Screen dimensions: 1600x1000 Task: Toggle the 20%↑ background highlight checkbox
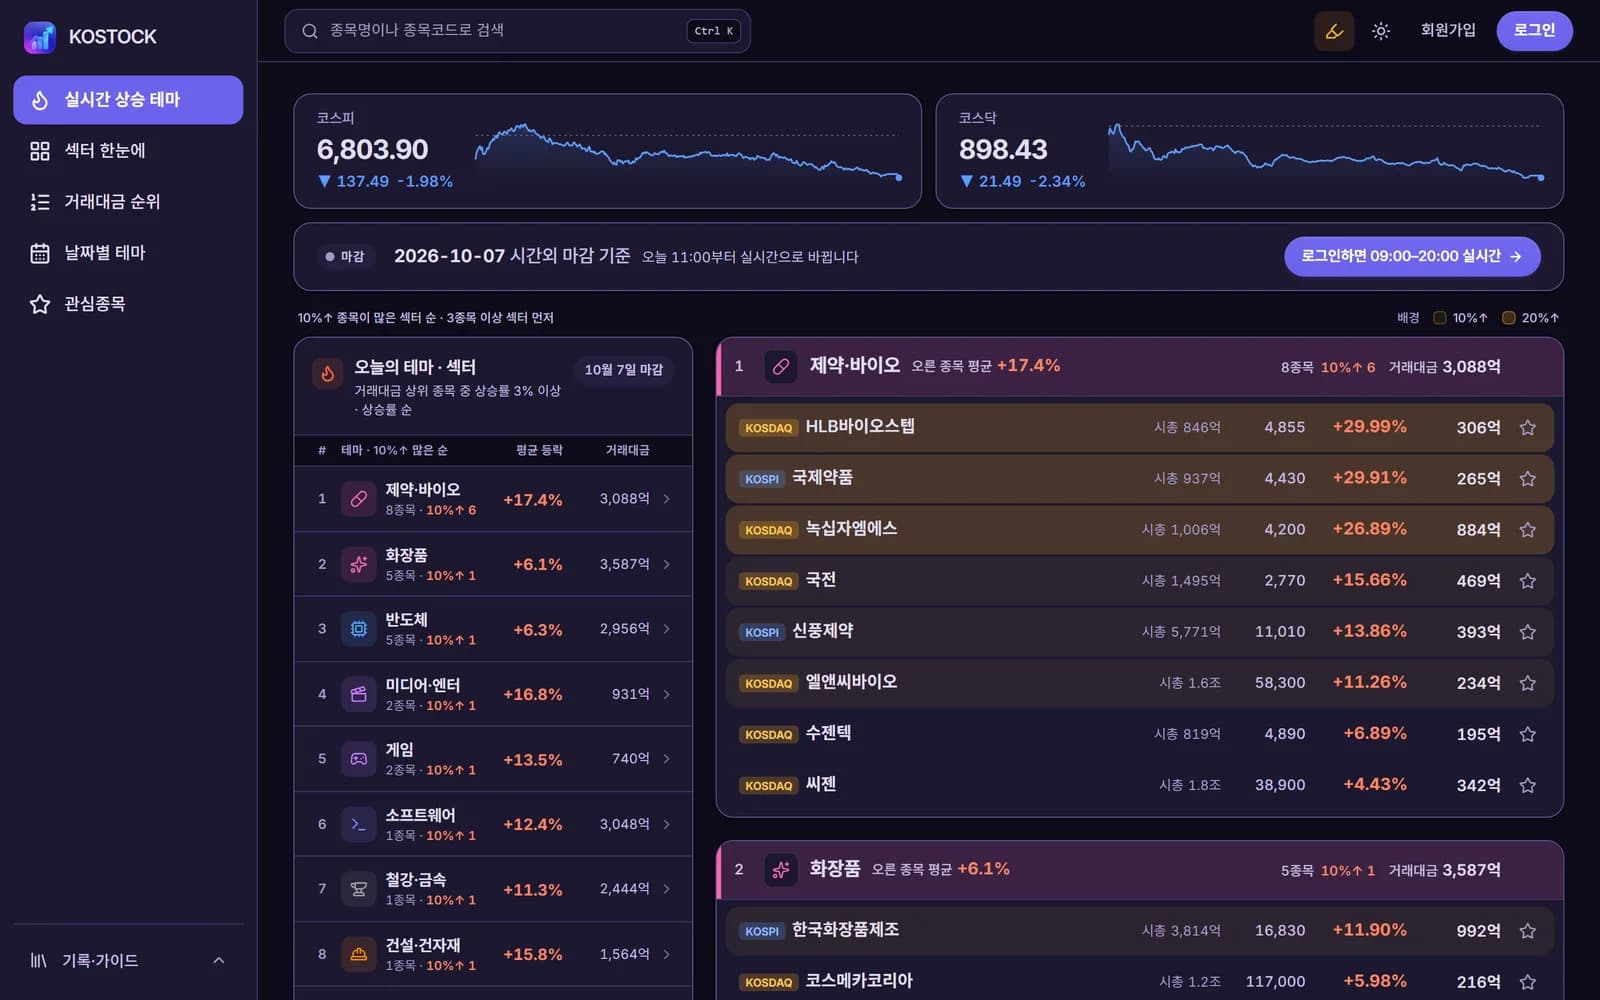pos(1509,318)
